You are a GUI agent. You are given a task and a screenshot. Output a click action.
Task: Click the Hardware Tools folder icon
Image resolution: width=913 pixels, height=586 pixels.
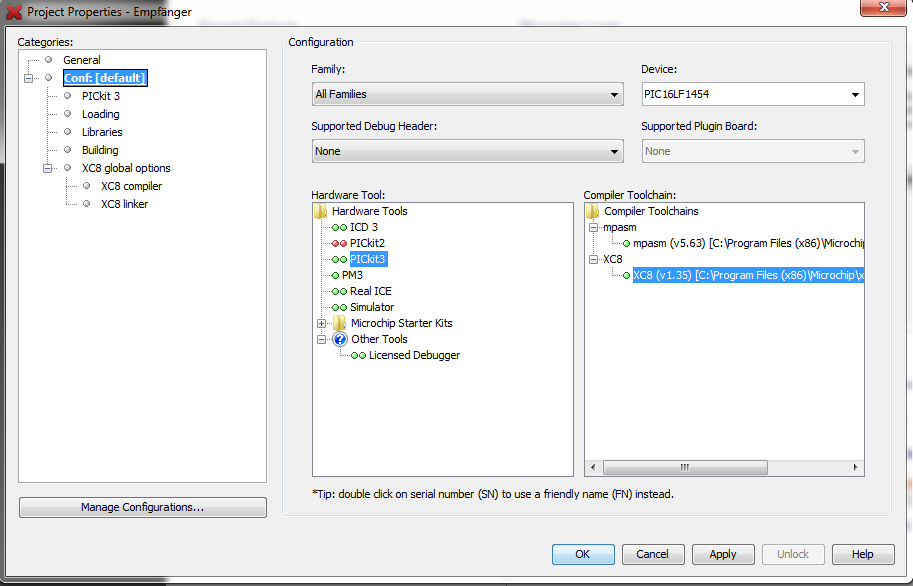[320, 211]
